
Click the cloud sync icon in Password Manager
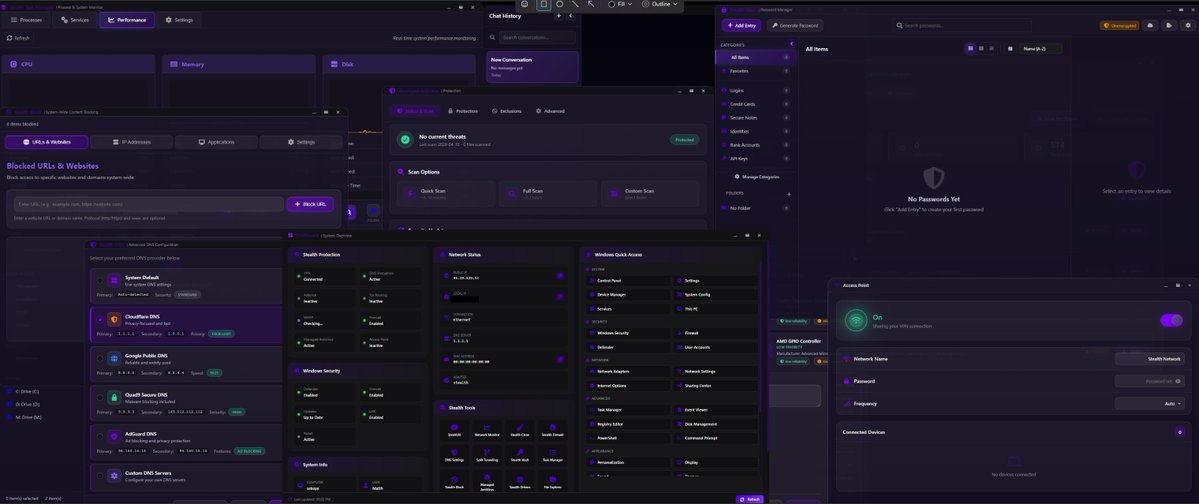pos(1150,25)
